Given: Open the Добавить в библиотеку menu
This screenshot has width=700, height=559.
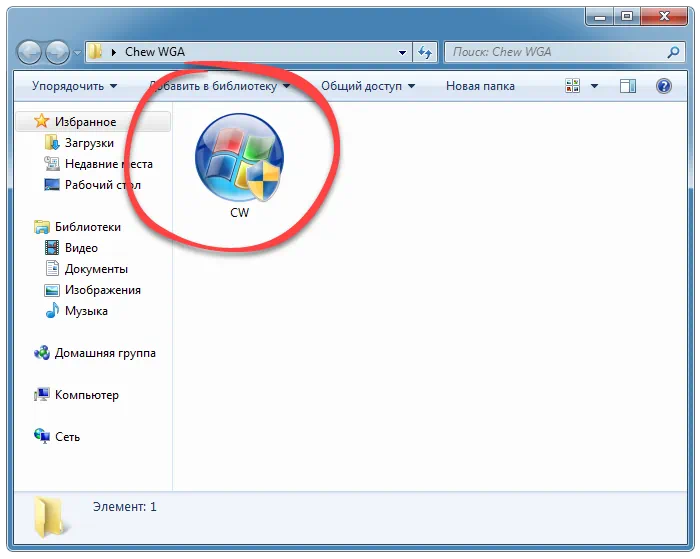Looking at the screenshot, I should click(220, 86).
